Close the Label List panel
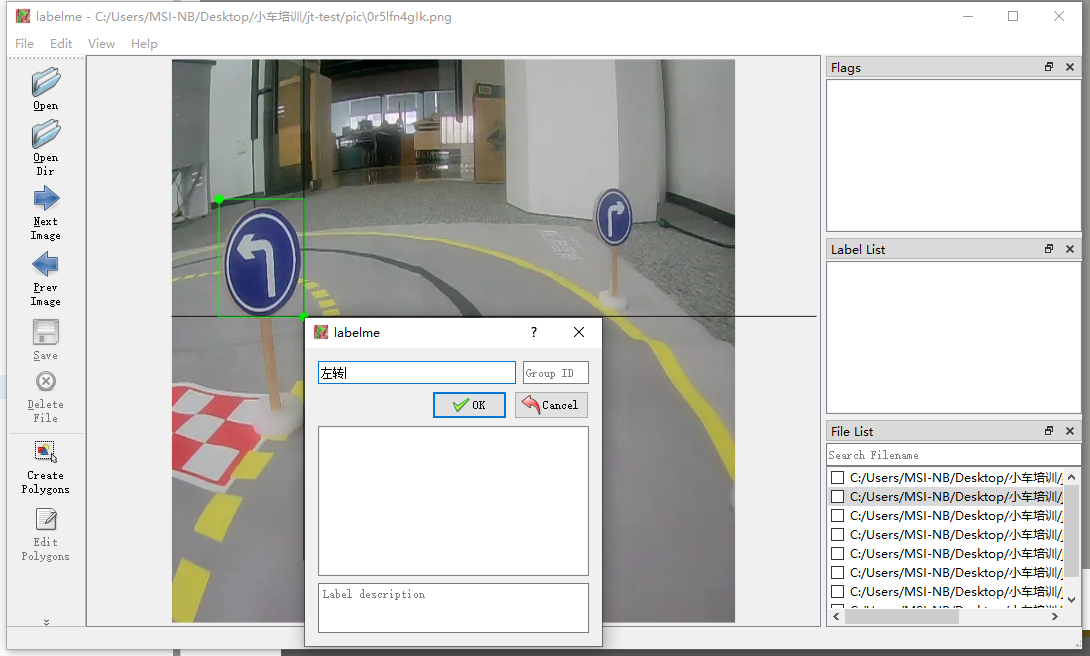Viewport: 1090px width, 656px height. point(1069,249)
